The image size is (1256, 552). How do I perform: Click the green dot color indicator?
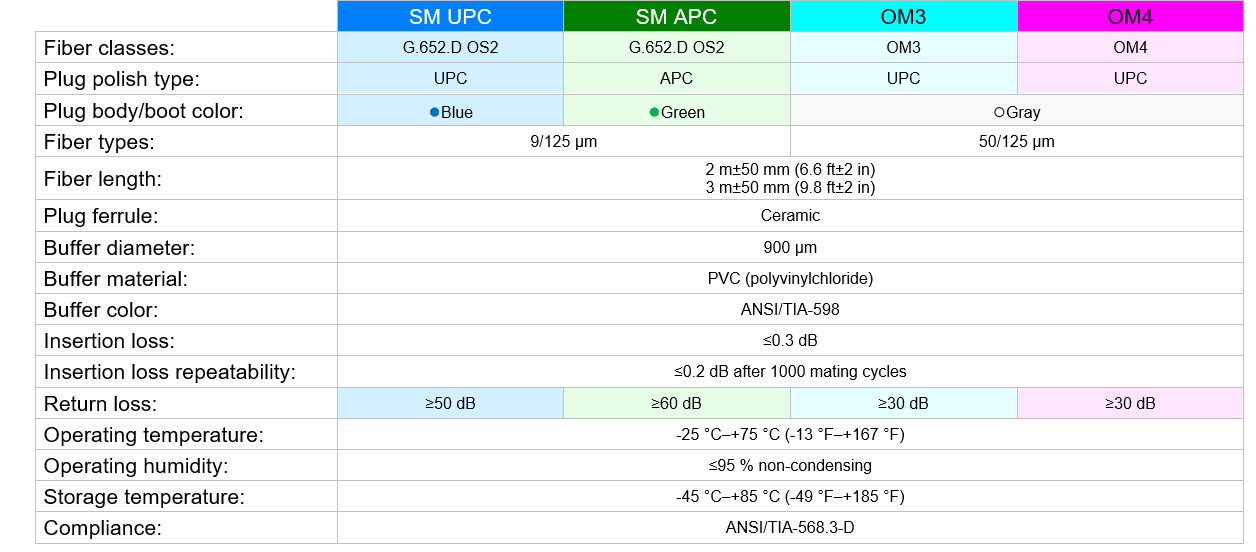click(x=654, y=112)
